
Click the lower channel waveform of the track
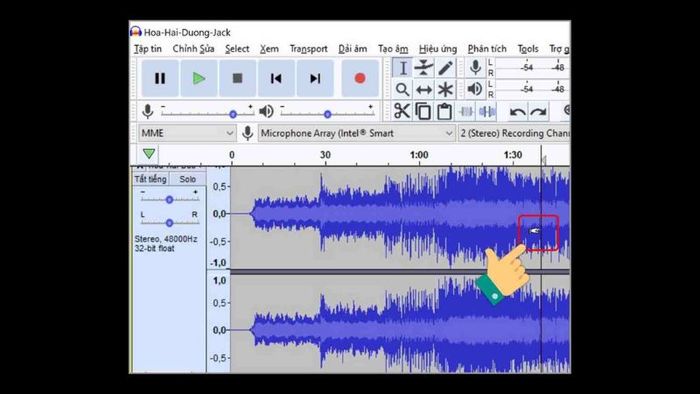pyautogui.click(x=400, y=324)
